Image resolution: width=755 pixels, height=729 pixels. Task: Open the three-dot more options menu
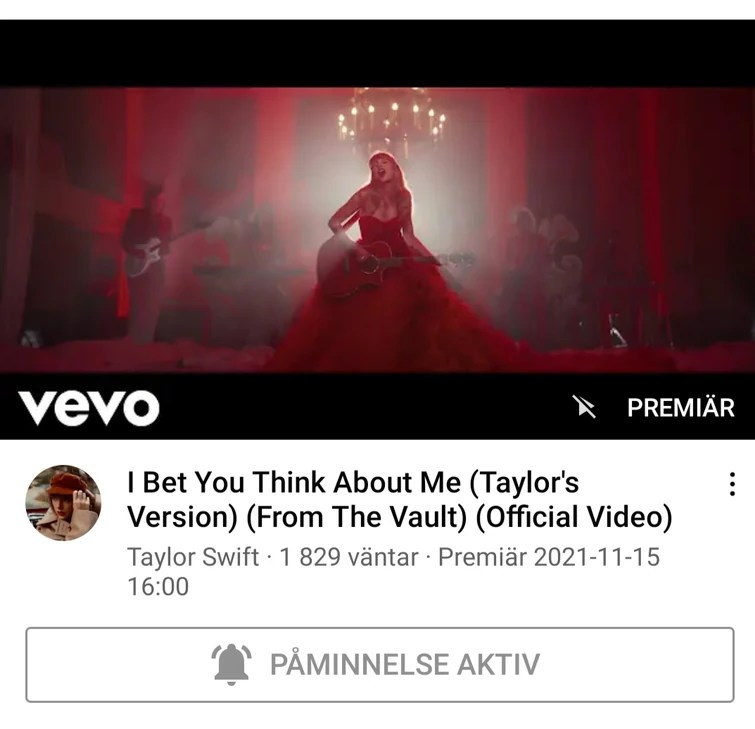pyautogui.click(x=732, y=484)
